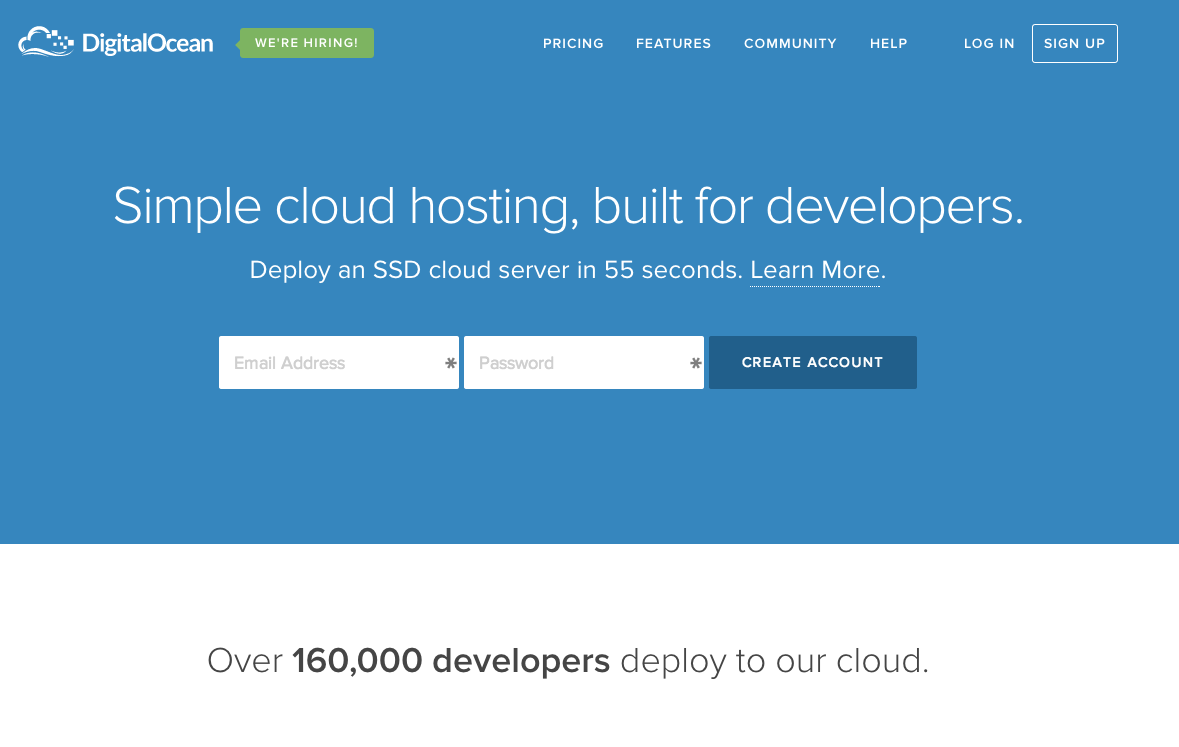
Task: Click the Simple cloud hosting headline
Action: pos(568,206)
